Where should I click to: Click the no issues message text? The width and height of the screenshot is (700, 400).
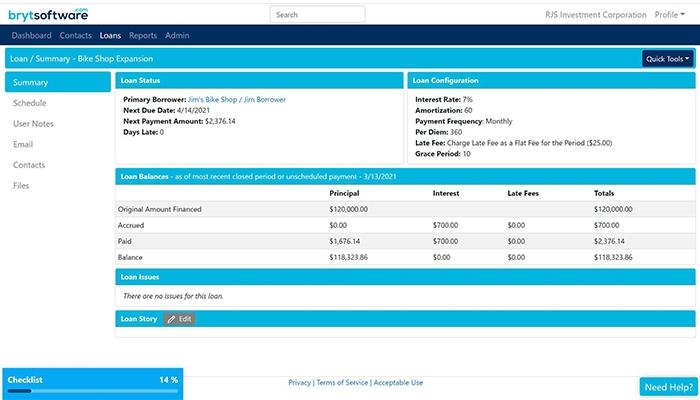coord(173,296)
